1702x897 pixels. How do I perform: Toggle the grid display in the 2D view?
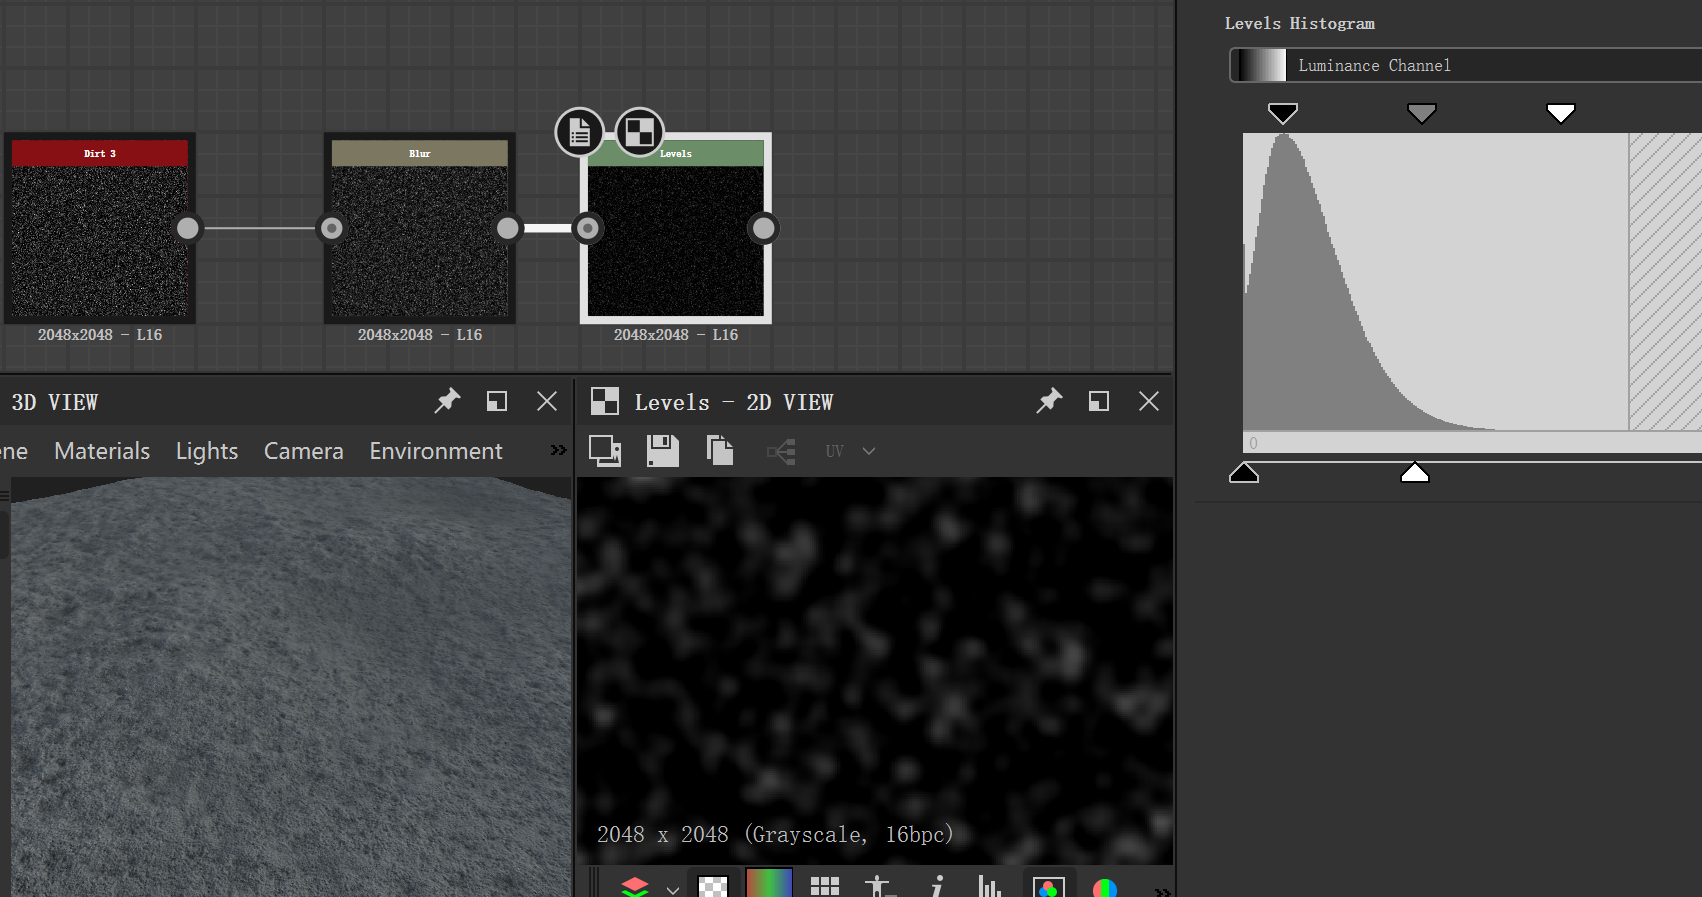(x=825, y=887)
